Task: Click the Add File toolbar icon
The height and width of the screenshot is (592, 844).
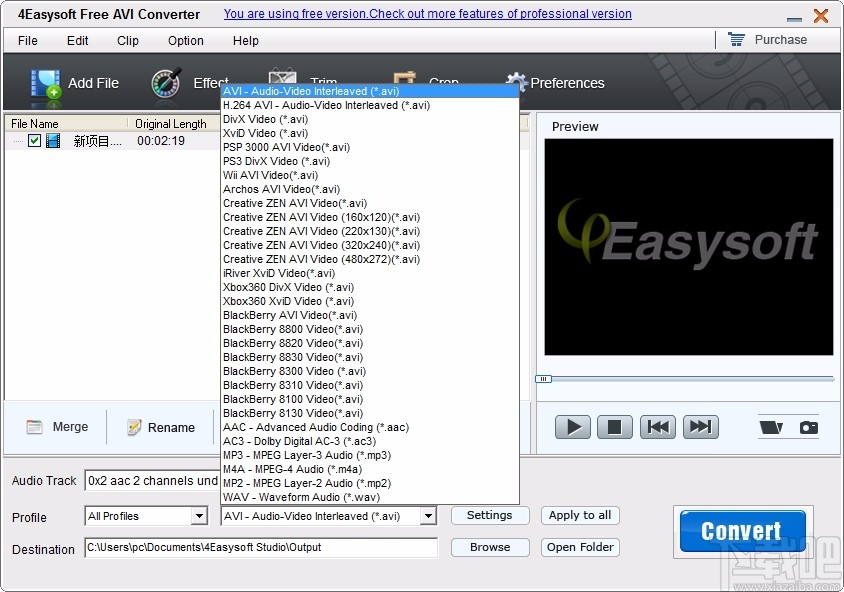Action: pyautogui.click(x=45, y=82)
